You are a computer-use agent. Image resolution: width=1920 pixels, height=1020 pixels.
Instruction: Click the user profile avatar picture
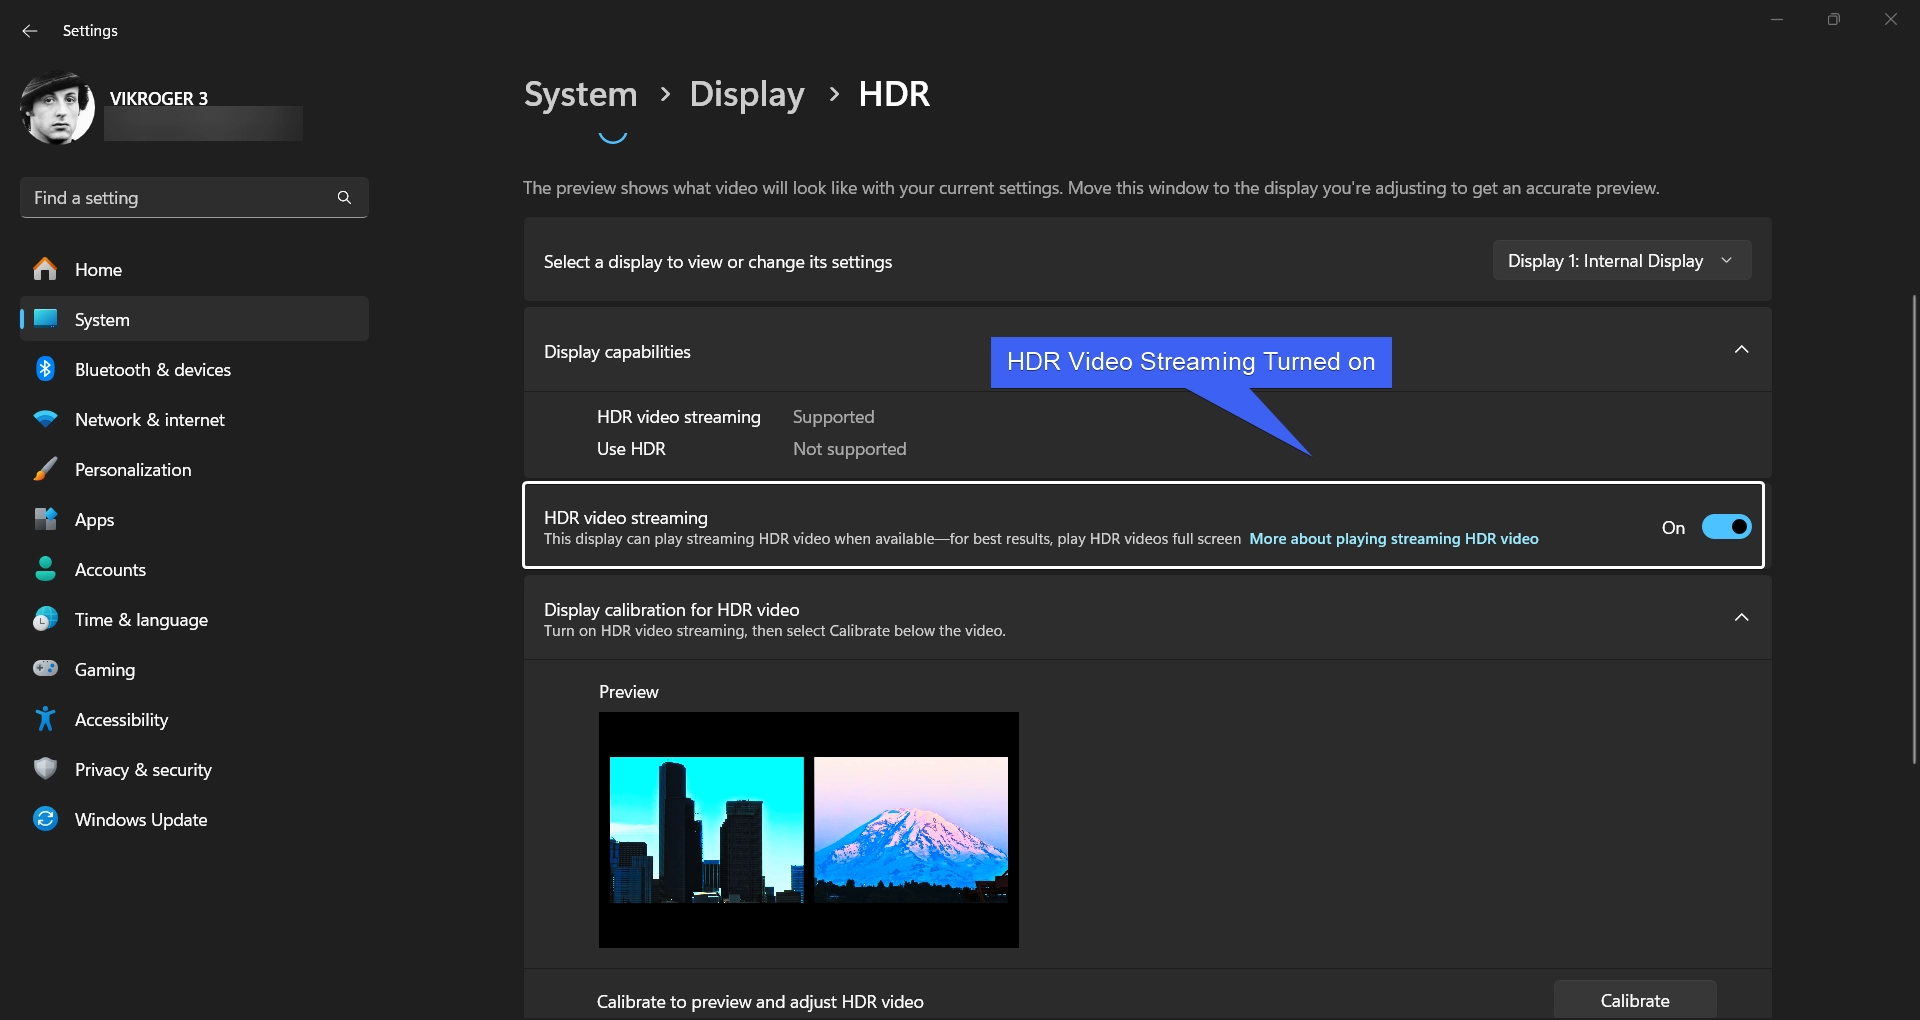point(58,108)
